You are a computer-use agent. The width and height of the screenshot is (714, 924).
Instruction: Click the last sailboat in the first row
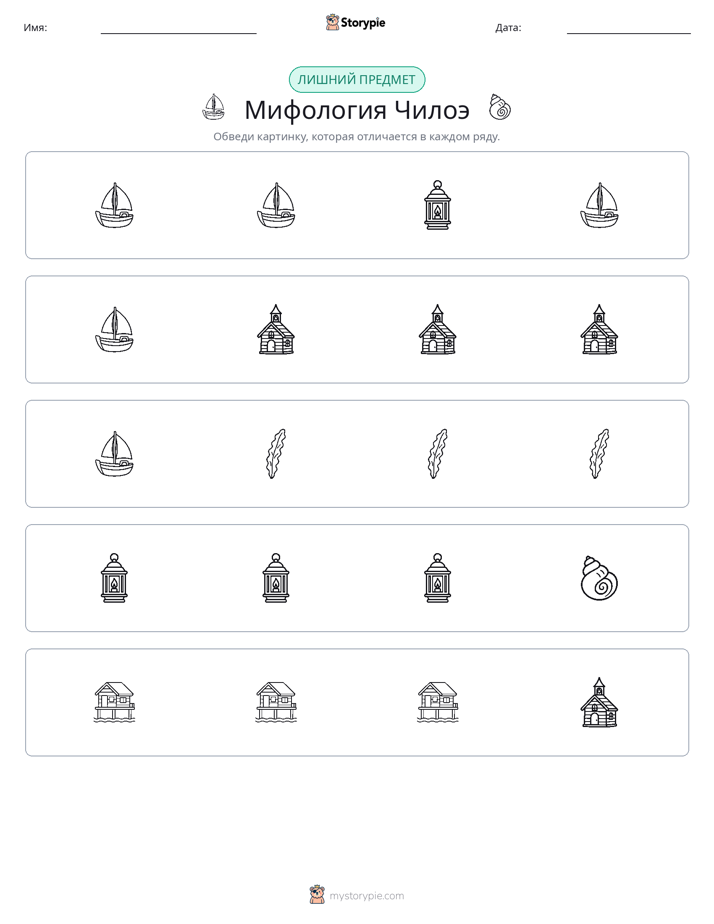tap(599, 205)
